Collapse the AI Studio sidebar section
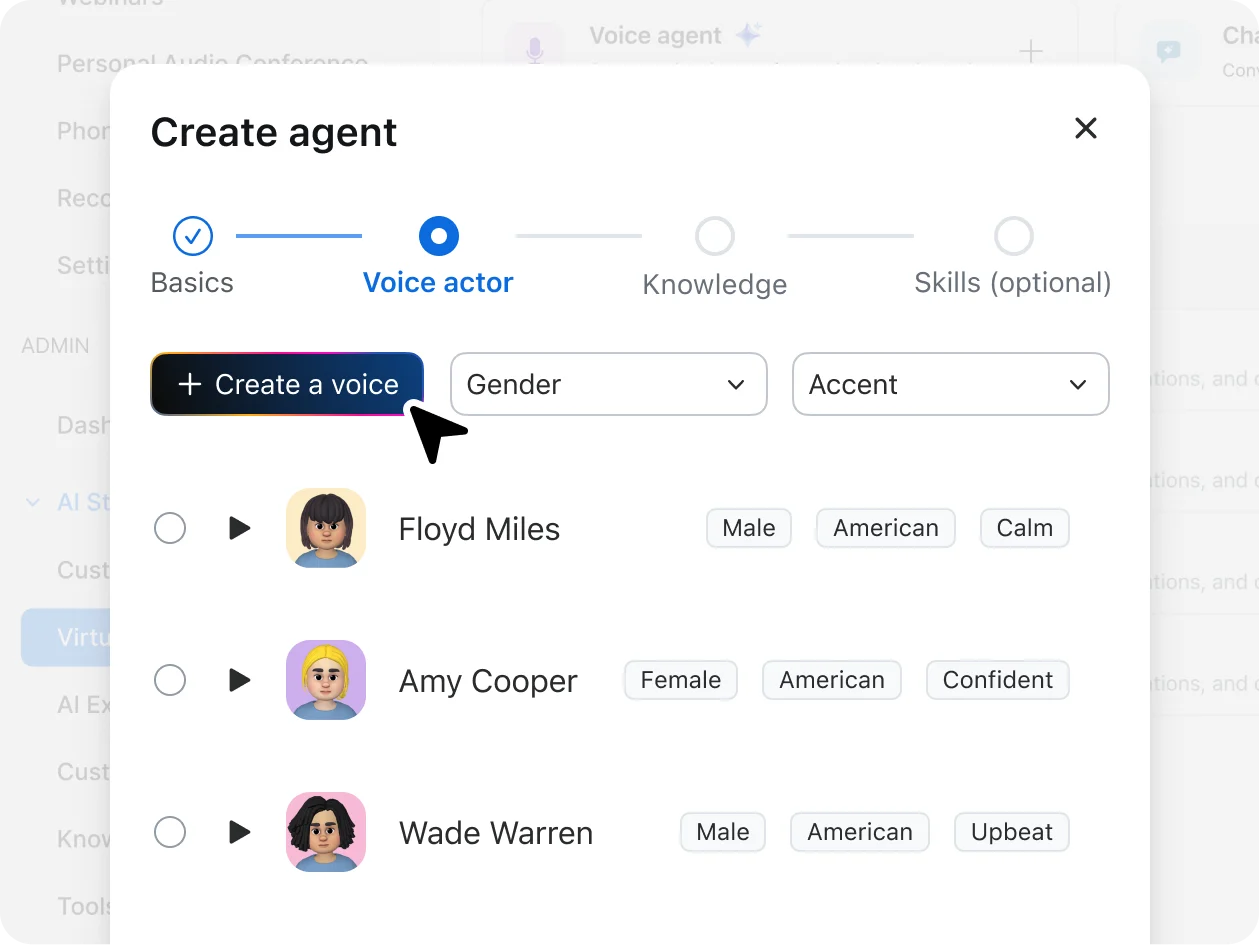 tap(31, 502)
